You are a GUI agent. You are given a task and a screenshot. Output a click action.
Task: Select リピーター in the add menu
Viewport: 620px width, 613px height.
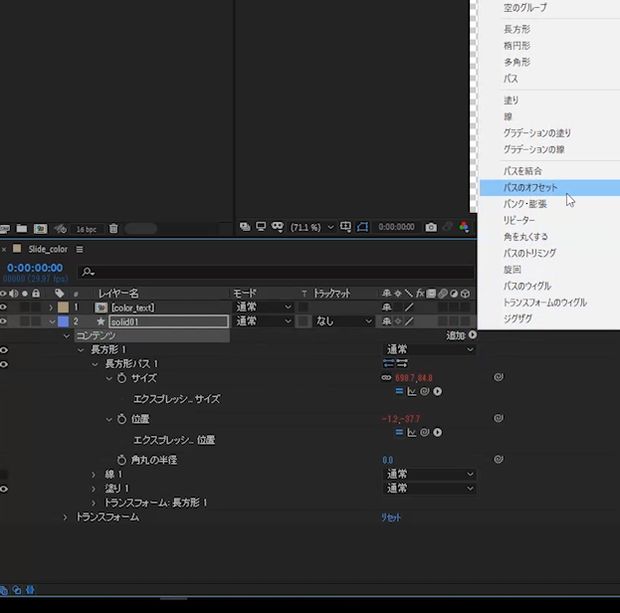pyautogui.click(x=519, y=220)
